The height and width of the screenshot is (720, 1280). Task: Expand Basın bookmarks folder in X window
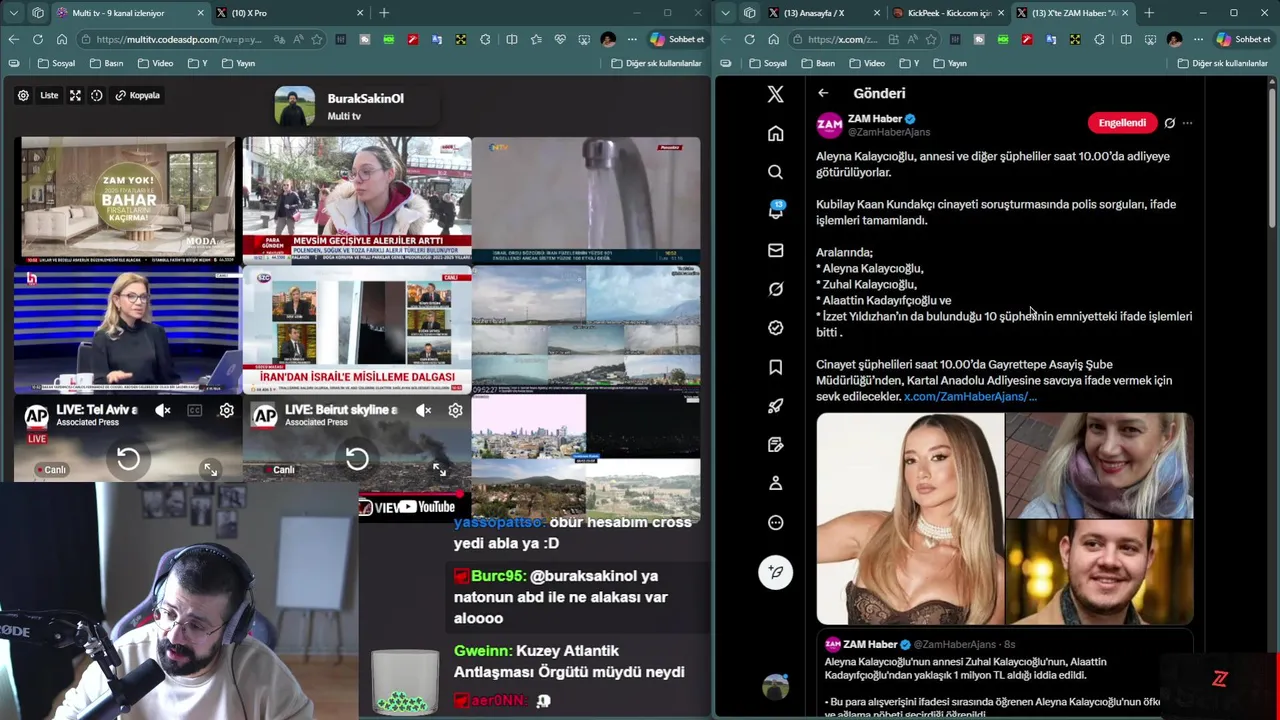point(818,63)
